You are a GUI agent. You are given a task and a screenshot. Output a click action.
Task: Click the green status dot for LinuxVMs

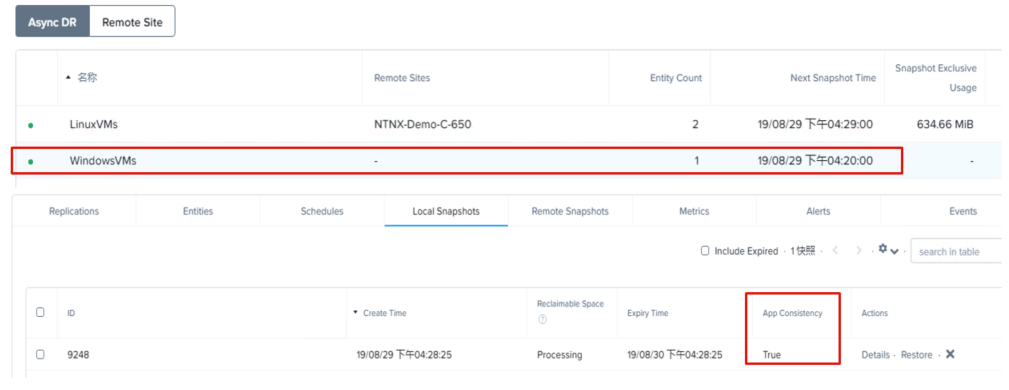(30, 125)
